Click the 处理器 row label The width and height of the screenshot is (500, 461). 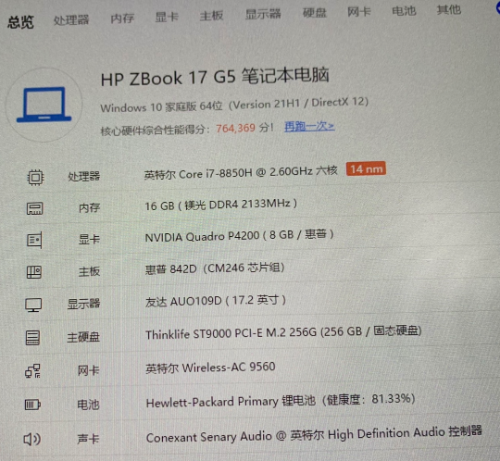point(84,176)
